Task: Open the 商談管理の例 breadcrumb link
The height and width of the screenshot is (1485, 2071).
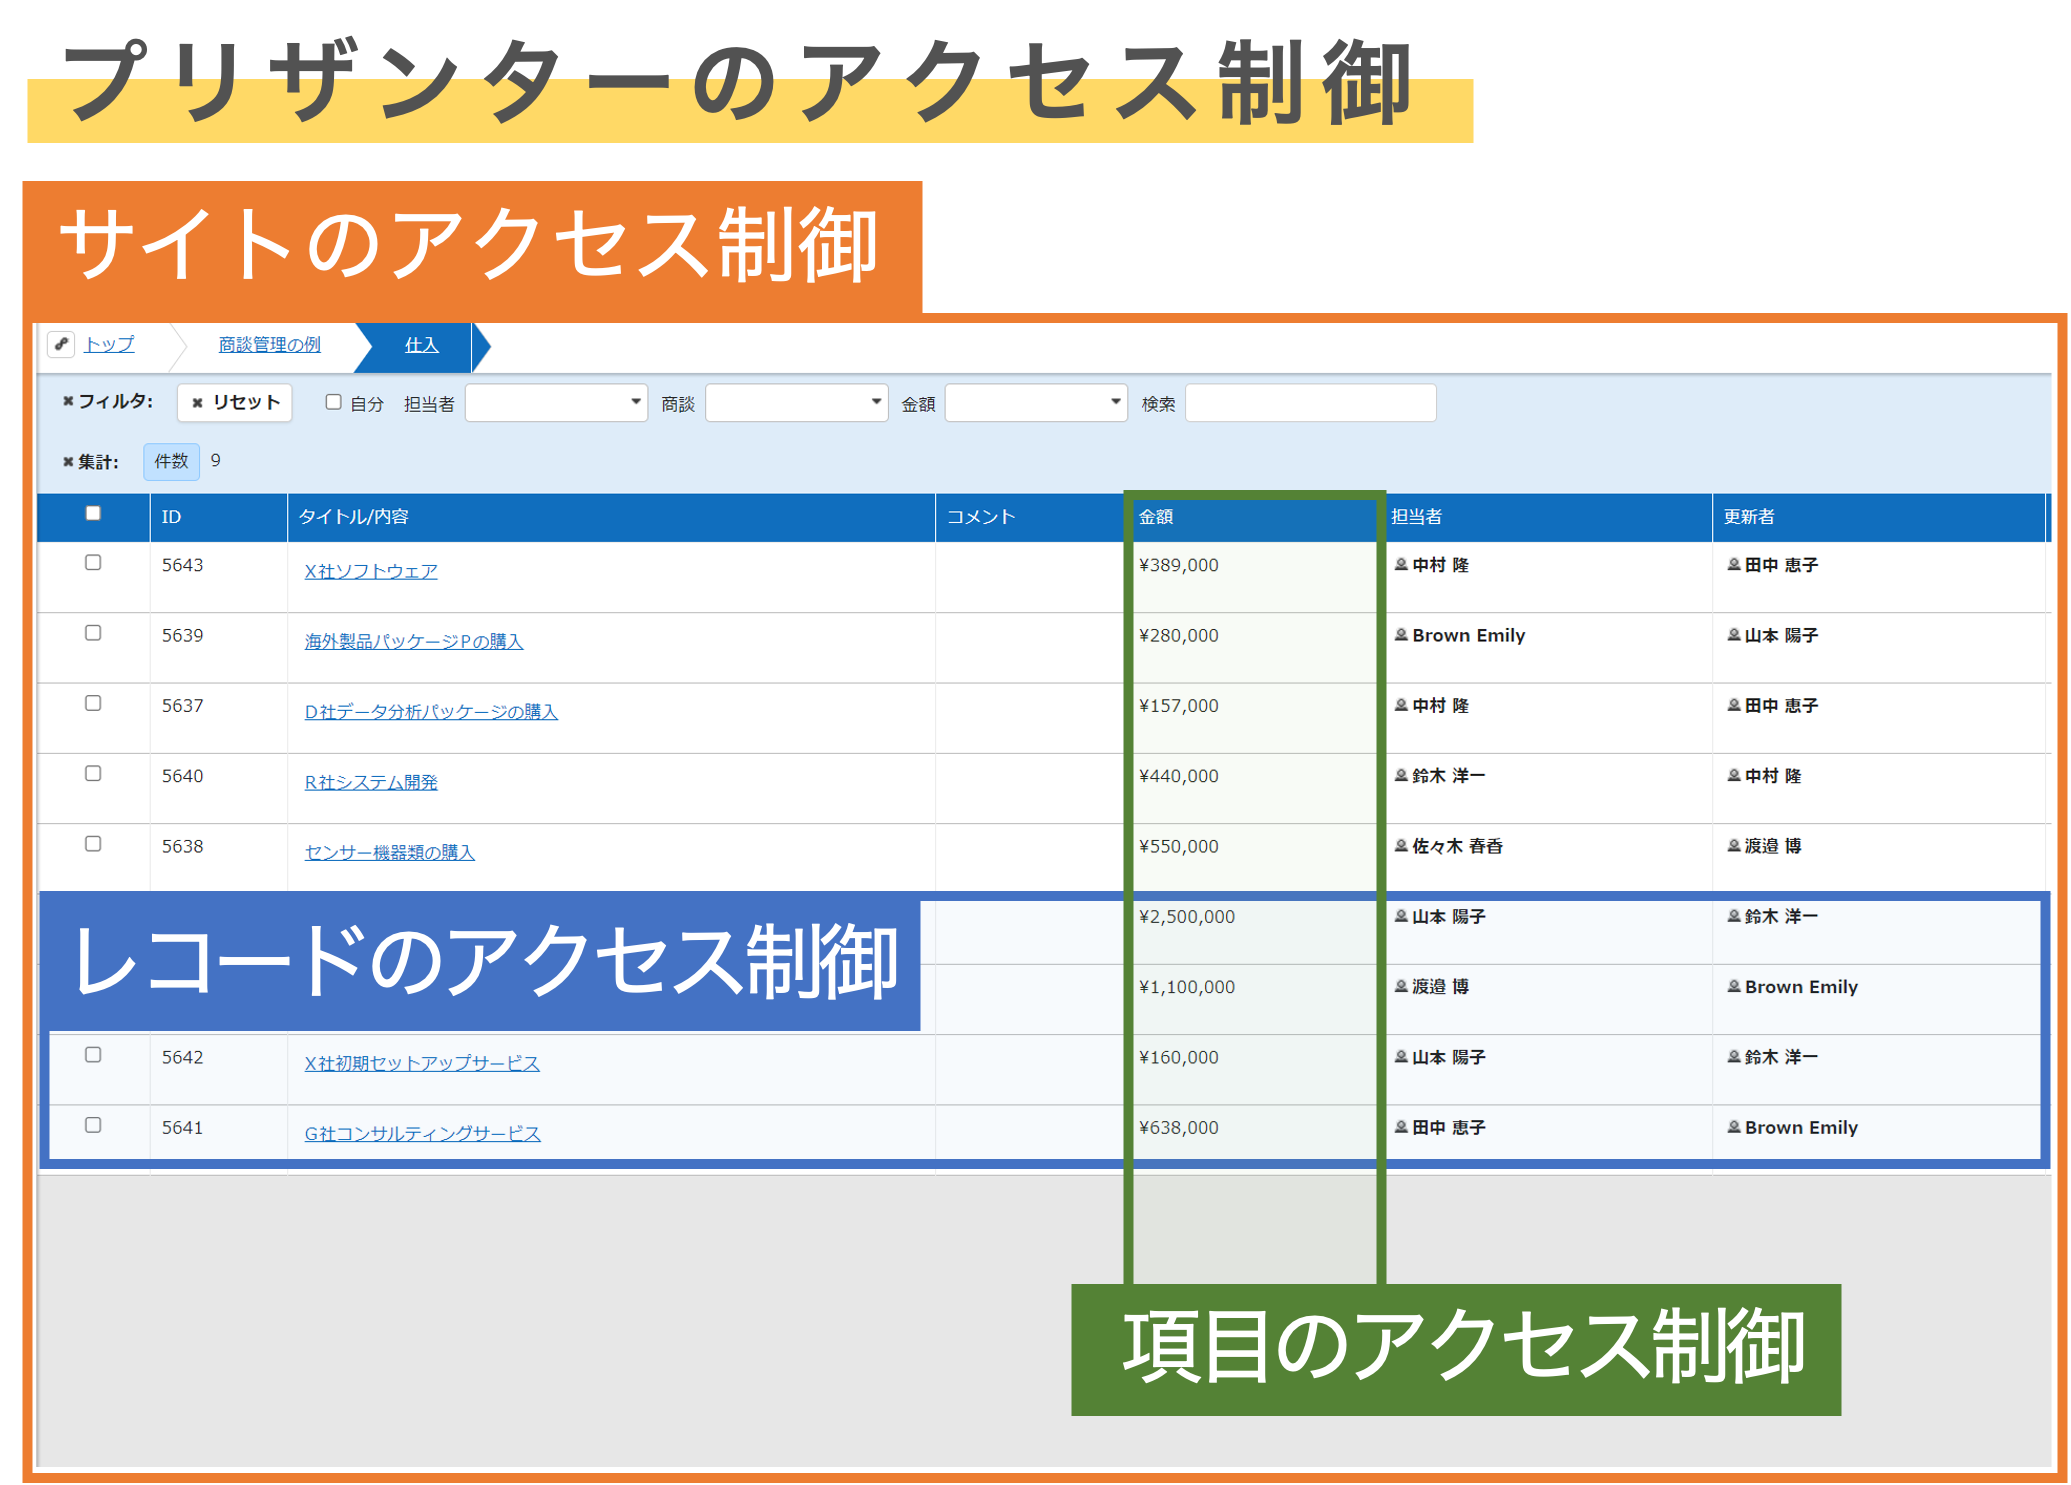Action: point(270,344)
